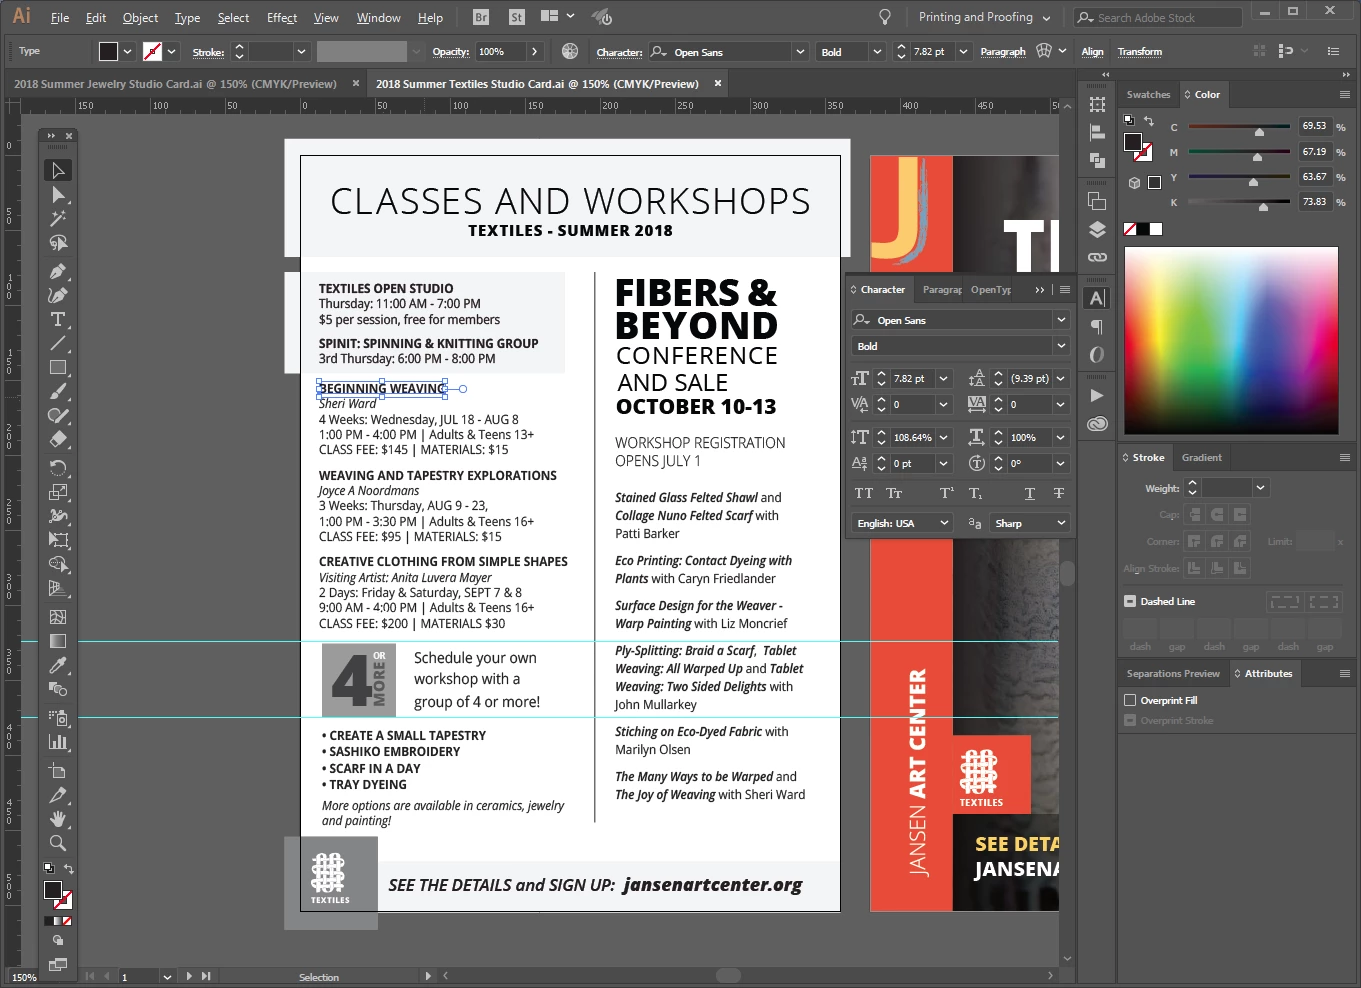
Task: Switch to the Swatches panel tab
Action: (x=1148, y=95)
